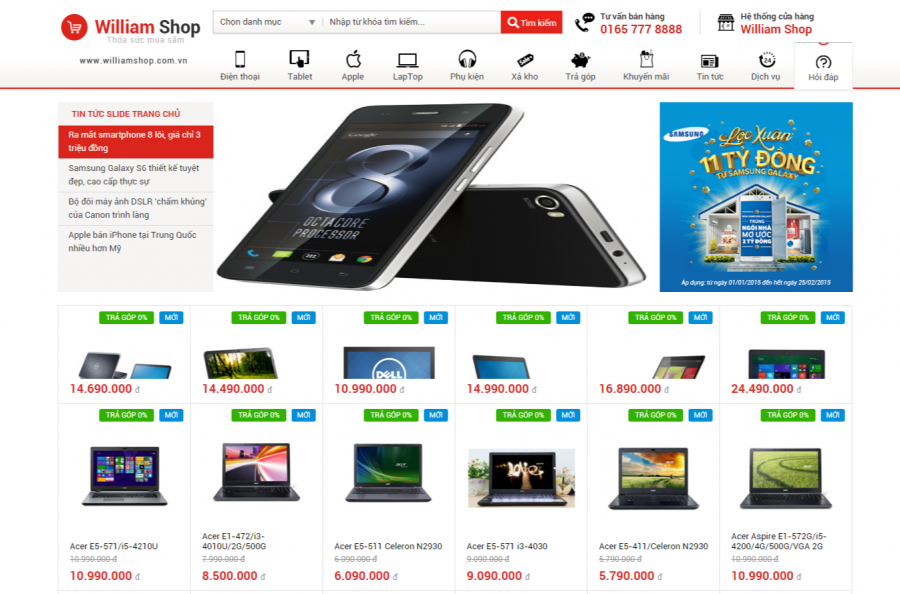Select the Xả kho sale tag icon
This screenshot has width=900, height=594.
pyautogui.click(x=525, y=60)
